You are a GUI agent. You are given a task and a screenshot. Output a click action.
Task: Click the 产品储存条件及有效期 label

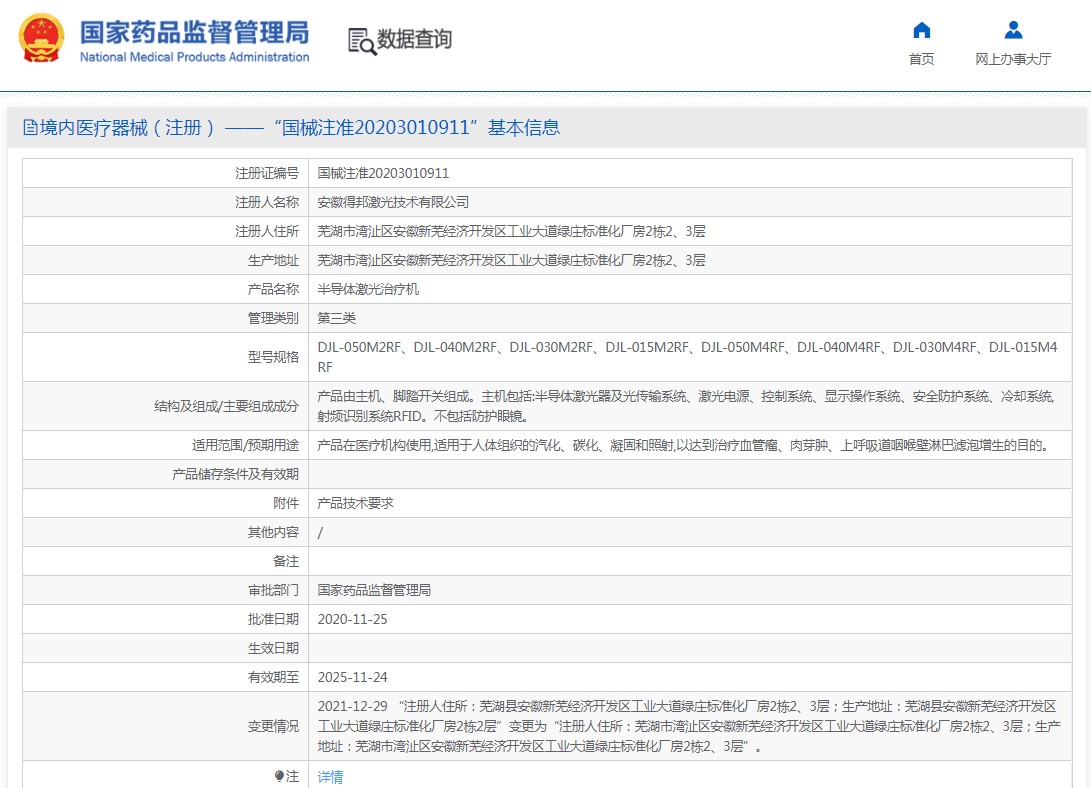click(235, 474)
